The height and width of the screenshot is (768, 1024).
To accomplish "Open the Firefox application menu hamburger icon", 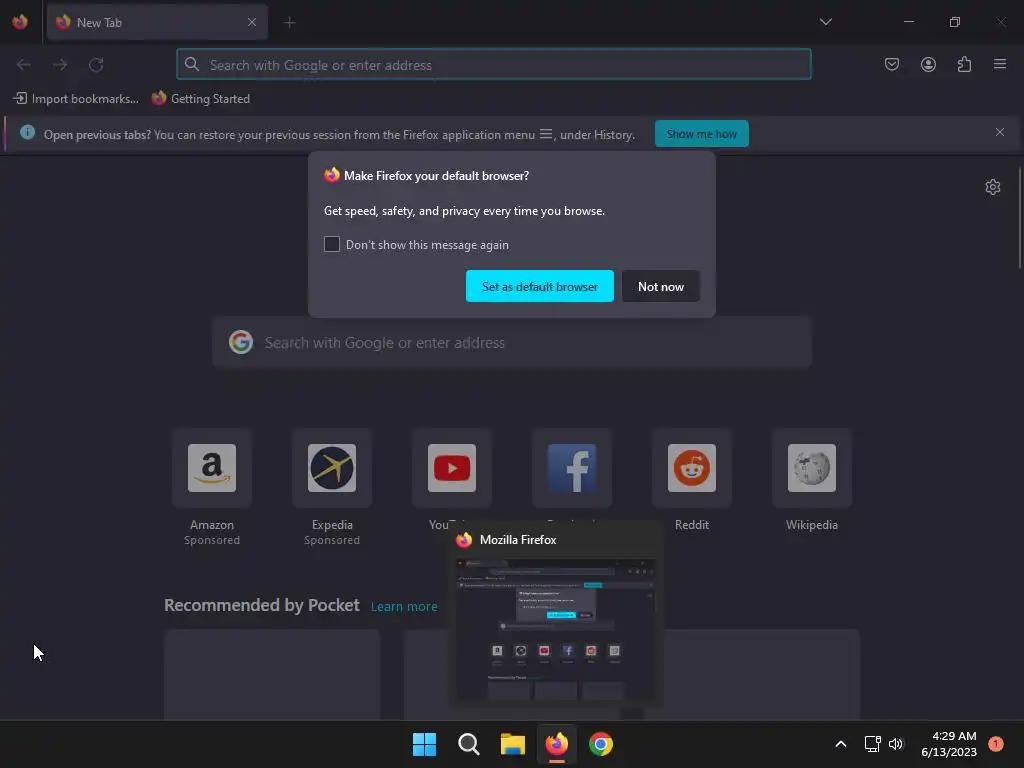I will (x=999, y=64).
